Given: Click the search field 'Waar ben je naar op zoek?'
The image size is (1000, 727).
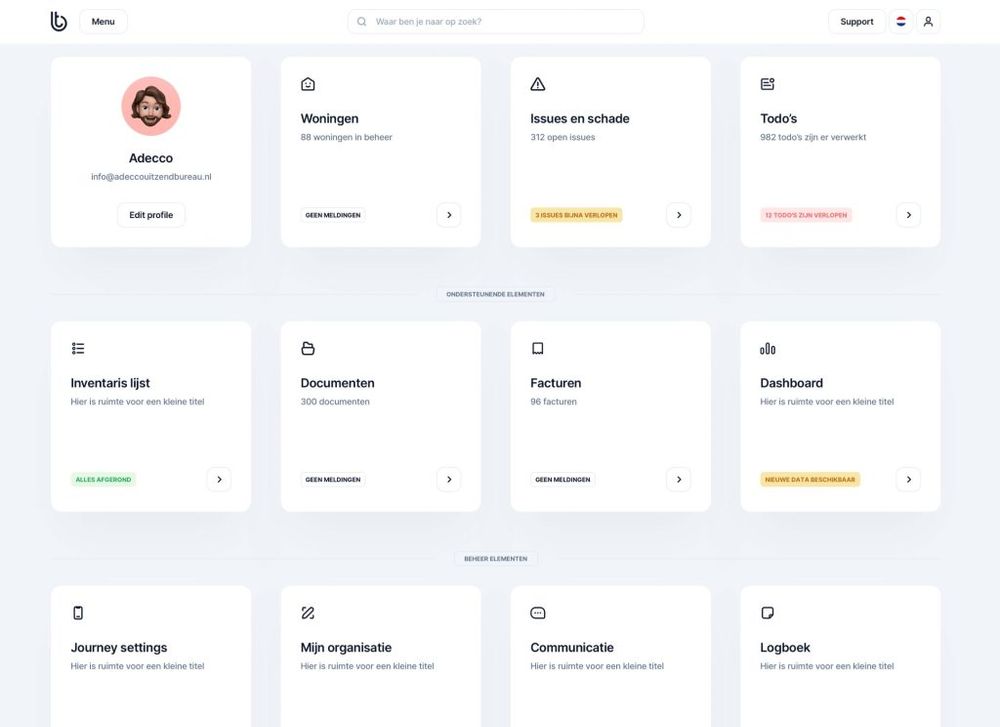Looking at the screenshot, I should click(496, 22).
